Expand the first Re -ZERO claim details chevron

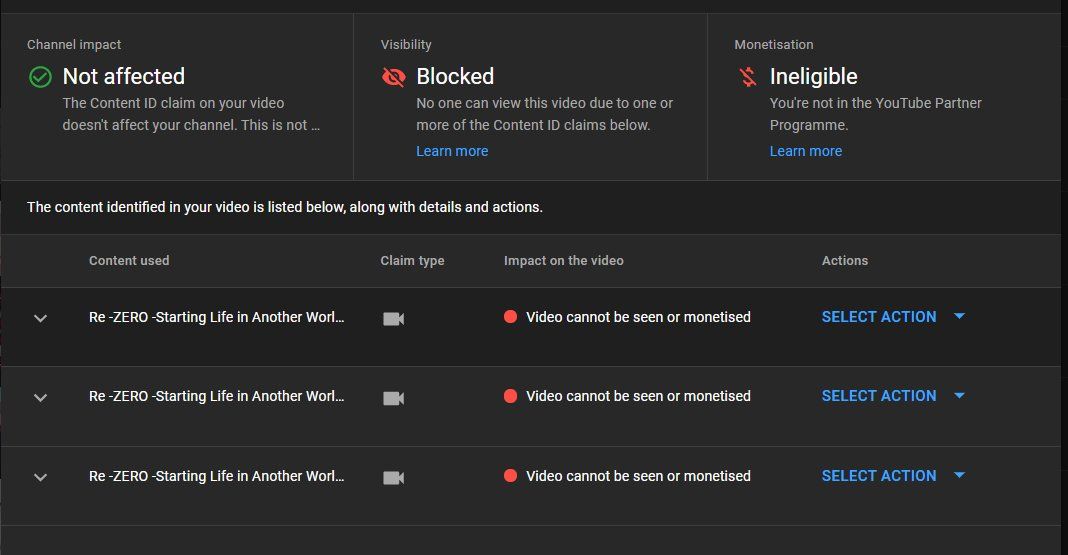[41, 318]
